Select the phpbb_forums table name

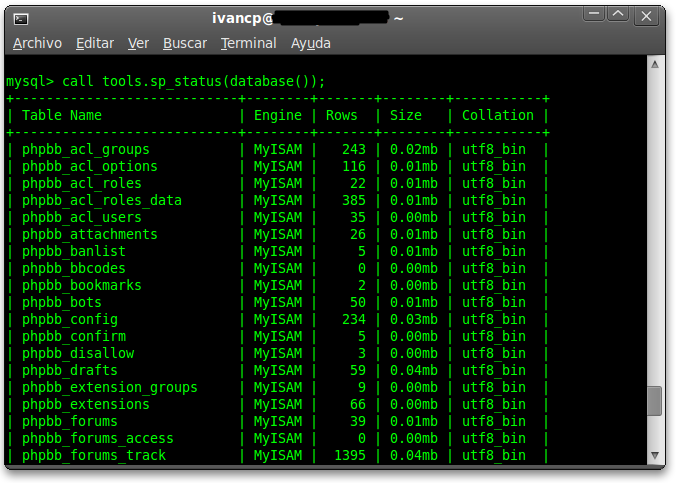[70, 421]
